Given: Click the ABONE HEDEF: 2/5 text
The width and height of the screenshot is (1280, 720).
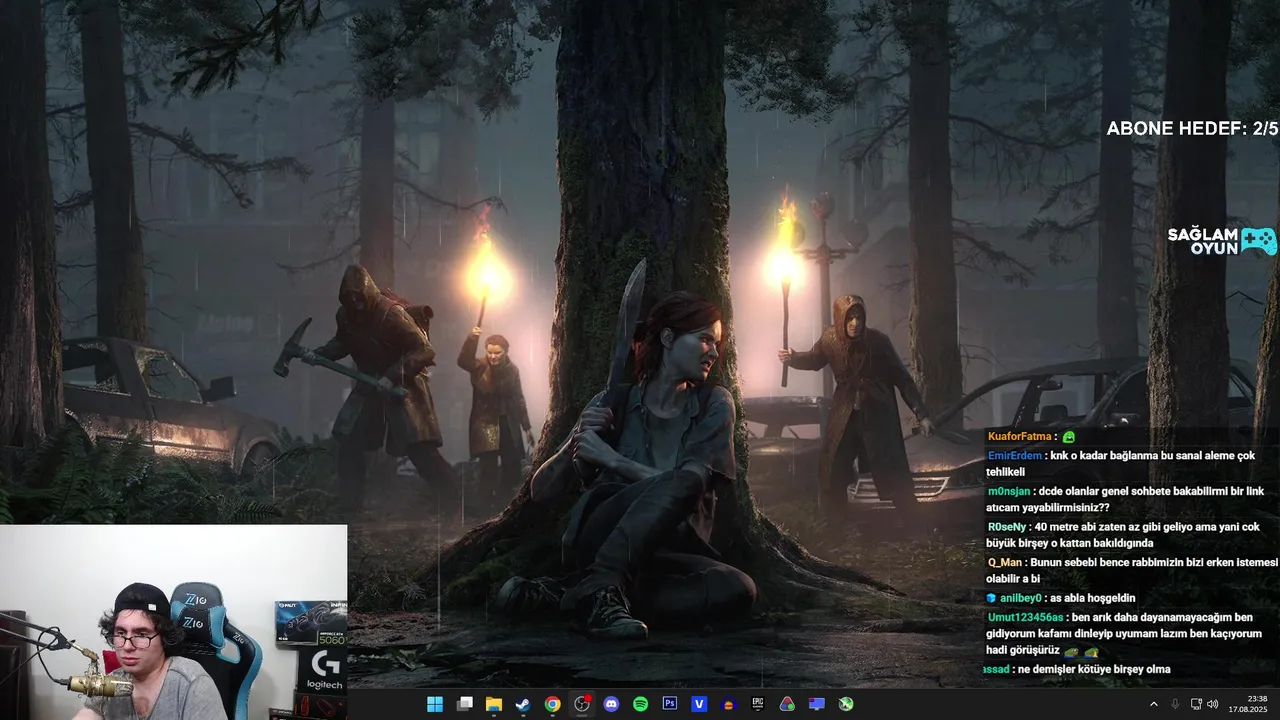Looking at the screenshot, I should tap(1192, 129).
